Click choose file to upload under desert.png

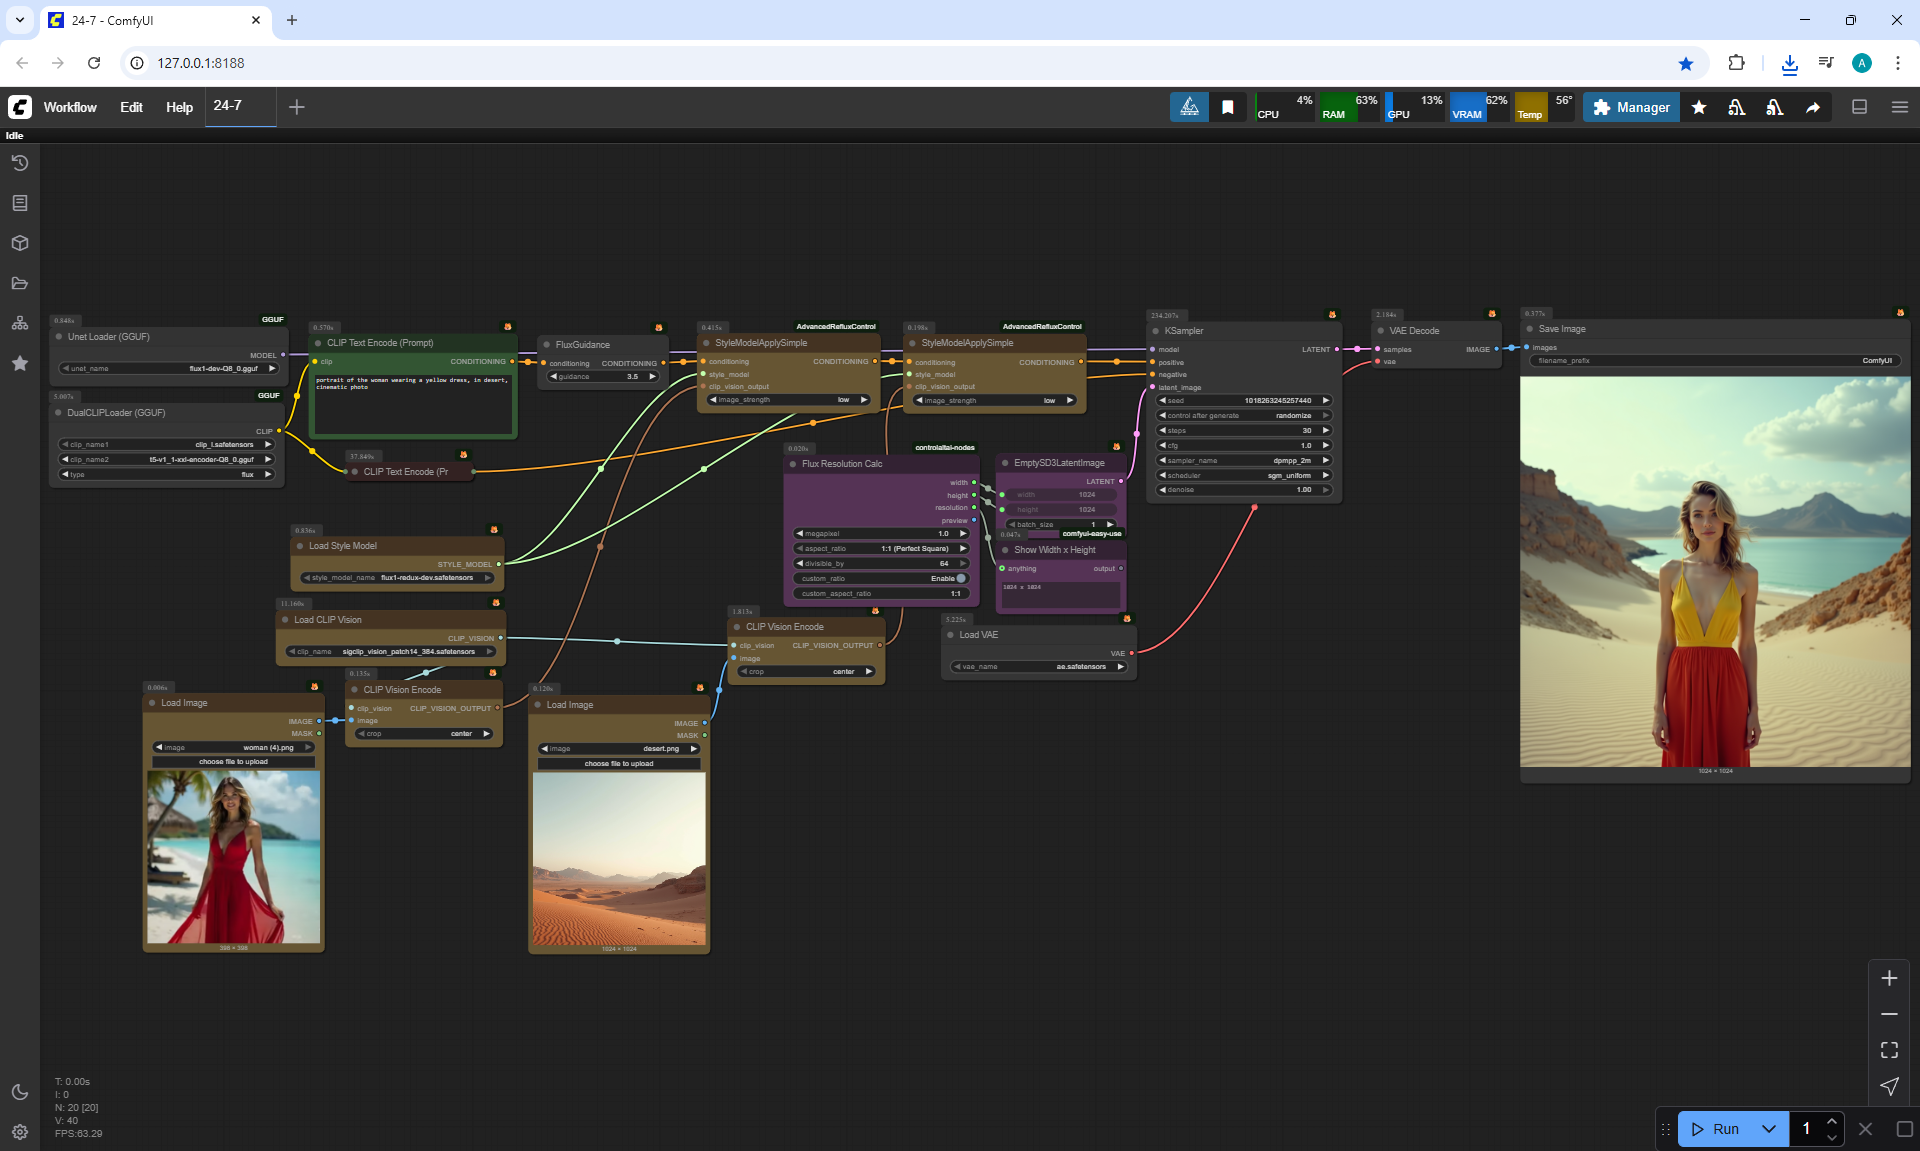(619, 763)
